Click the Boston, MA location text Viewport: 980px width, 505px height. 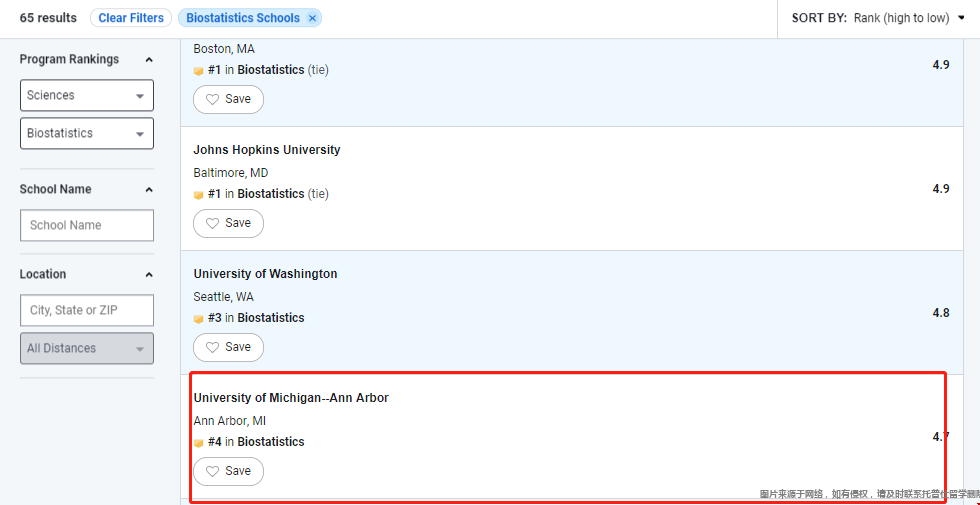pyautogui.click(x=224, y=49)
